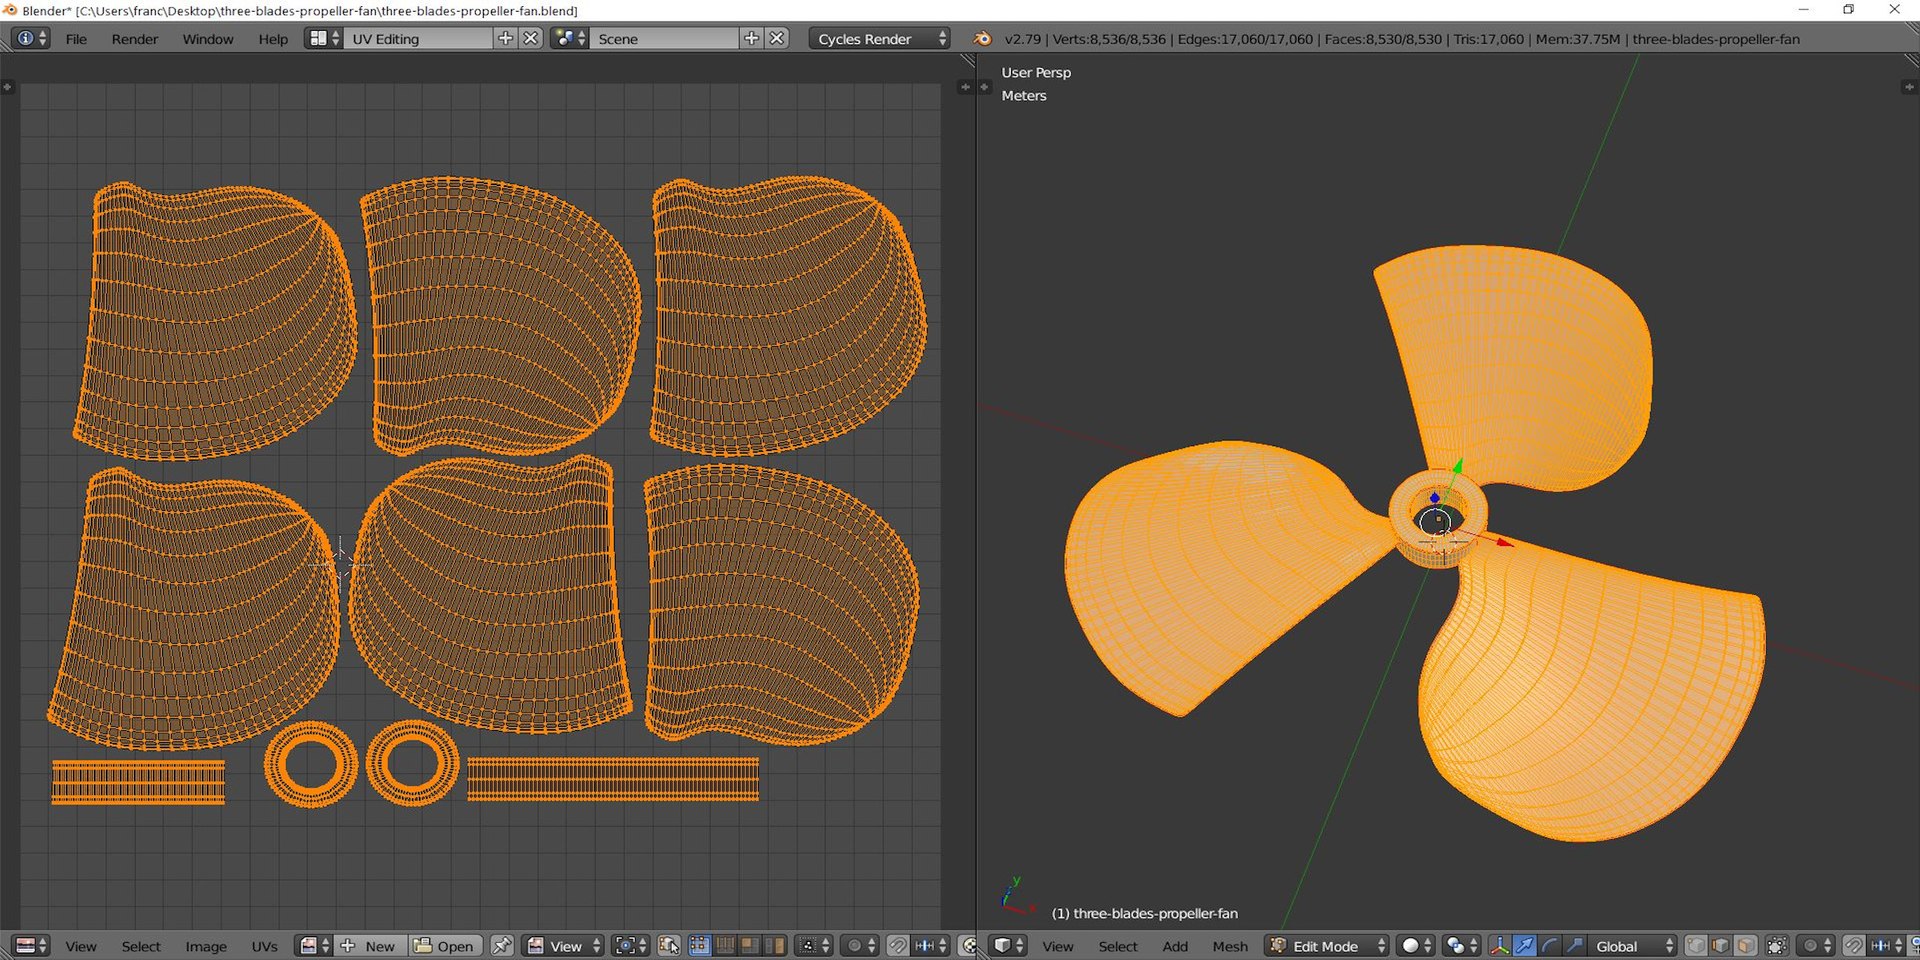
Task: Switch to vertex select mode in 3D view
Action: point(1696,946)
